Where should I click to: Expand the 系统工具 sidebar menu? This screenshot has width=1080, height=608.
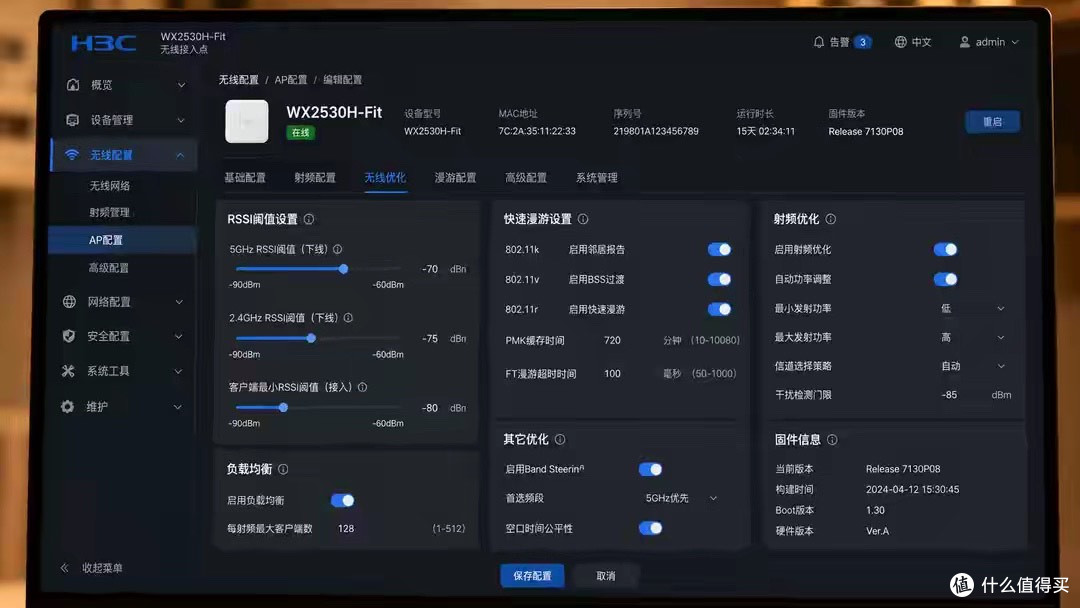pyautogui.click(x=178, y=372)
